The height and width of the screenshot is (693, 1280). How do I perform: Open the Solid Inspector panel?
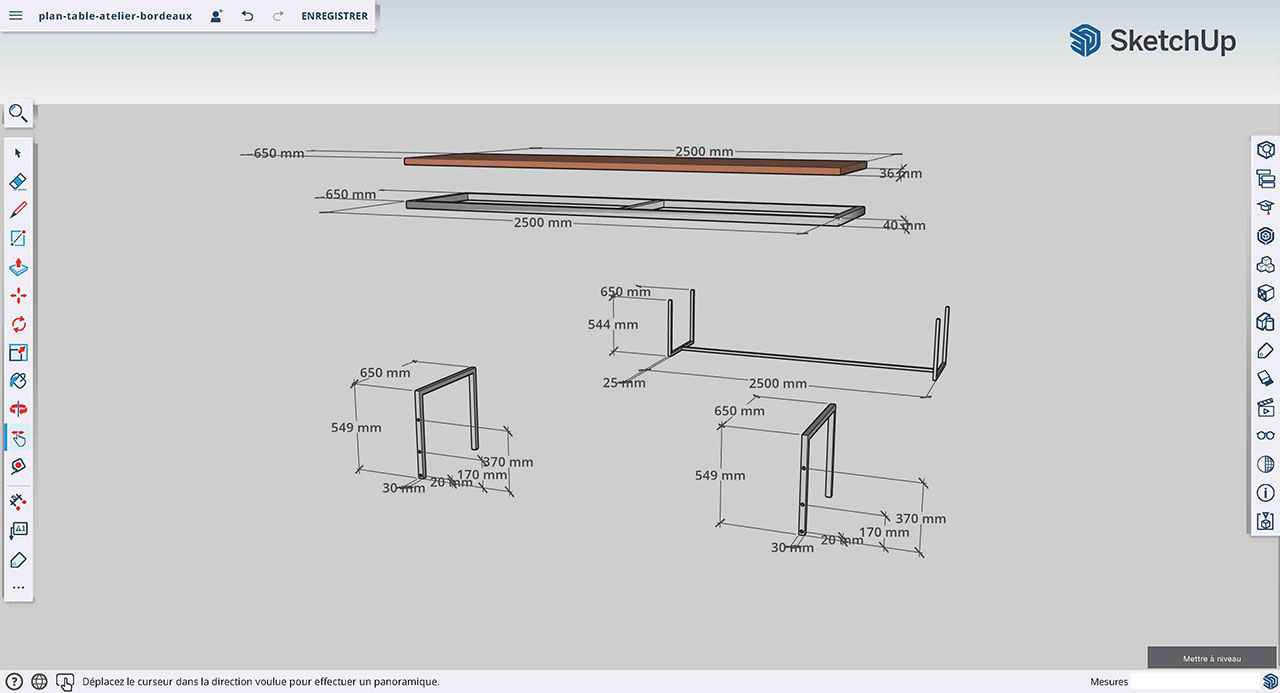[x=1265, y=521]
